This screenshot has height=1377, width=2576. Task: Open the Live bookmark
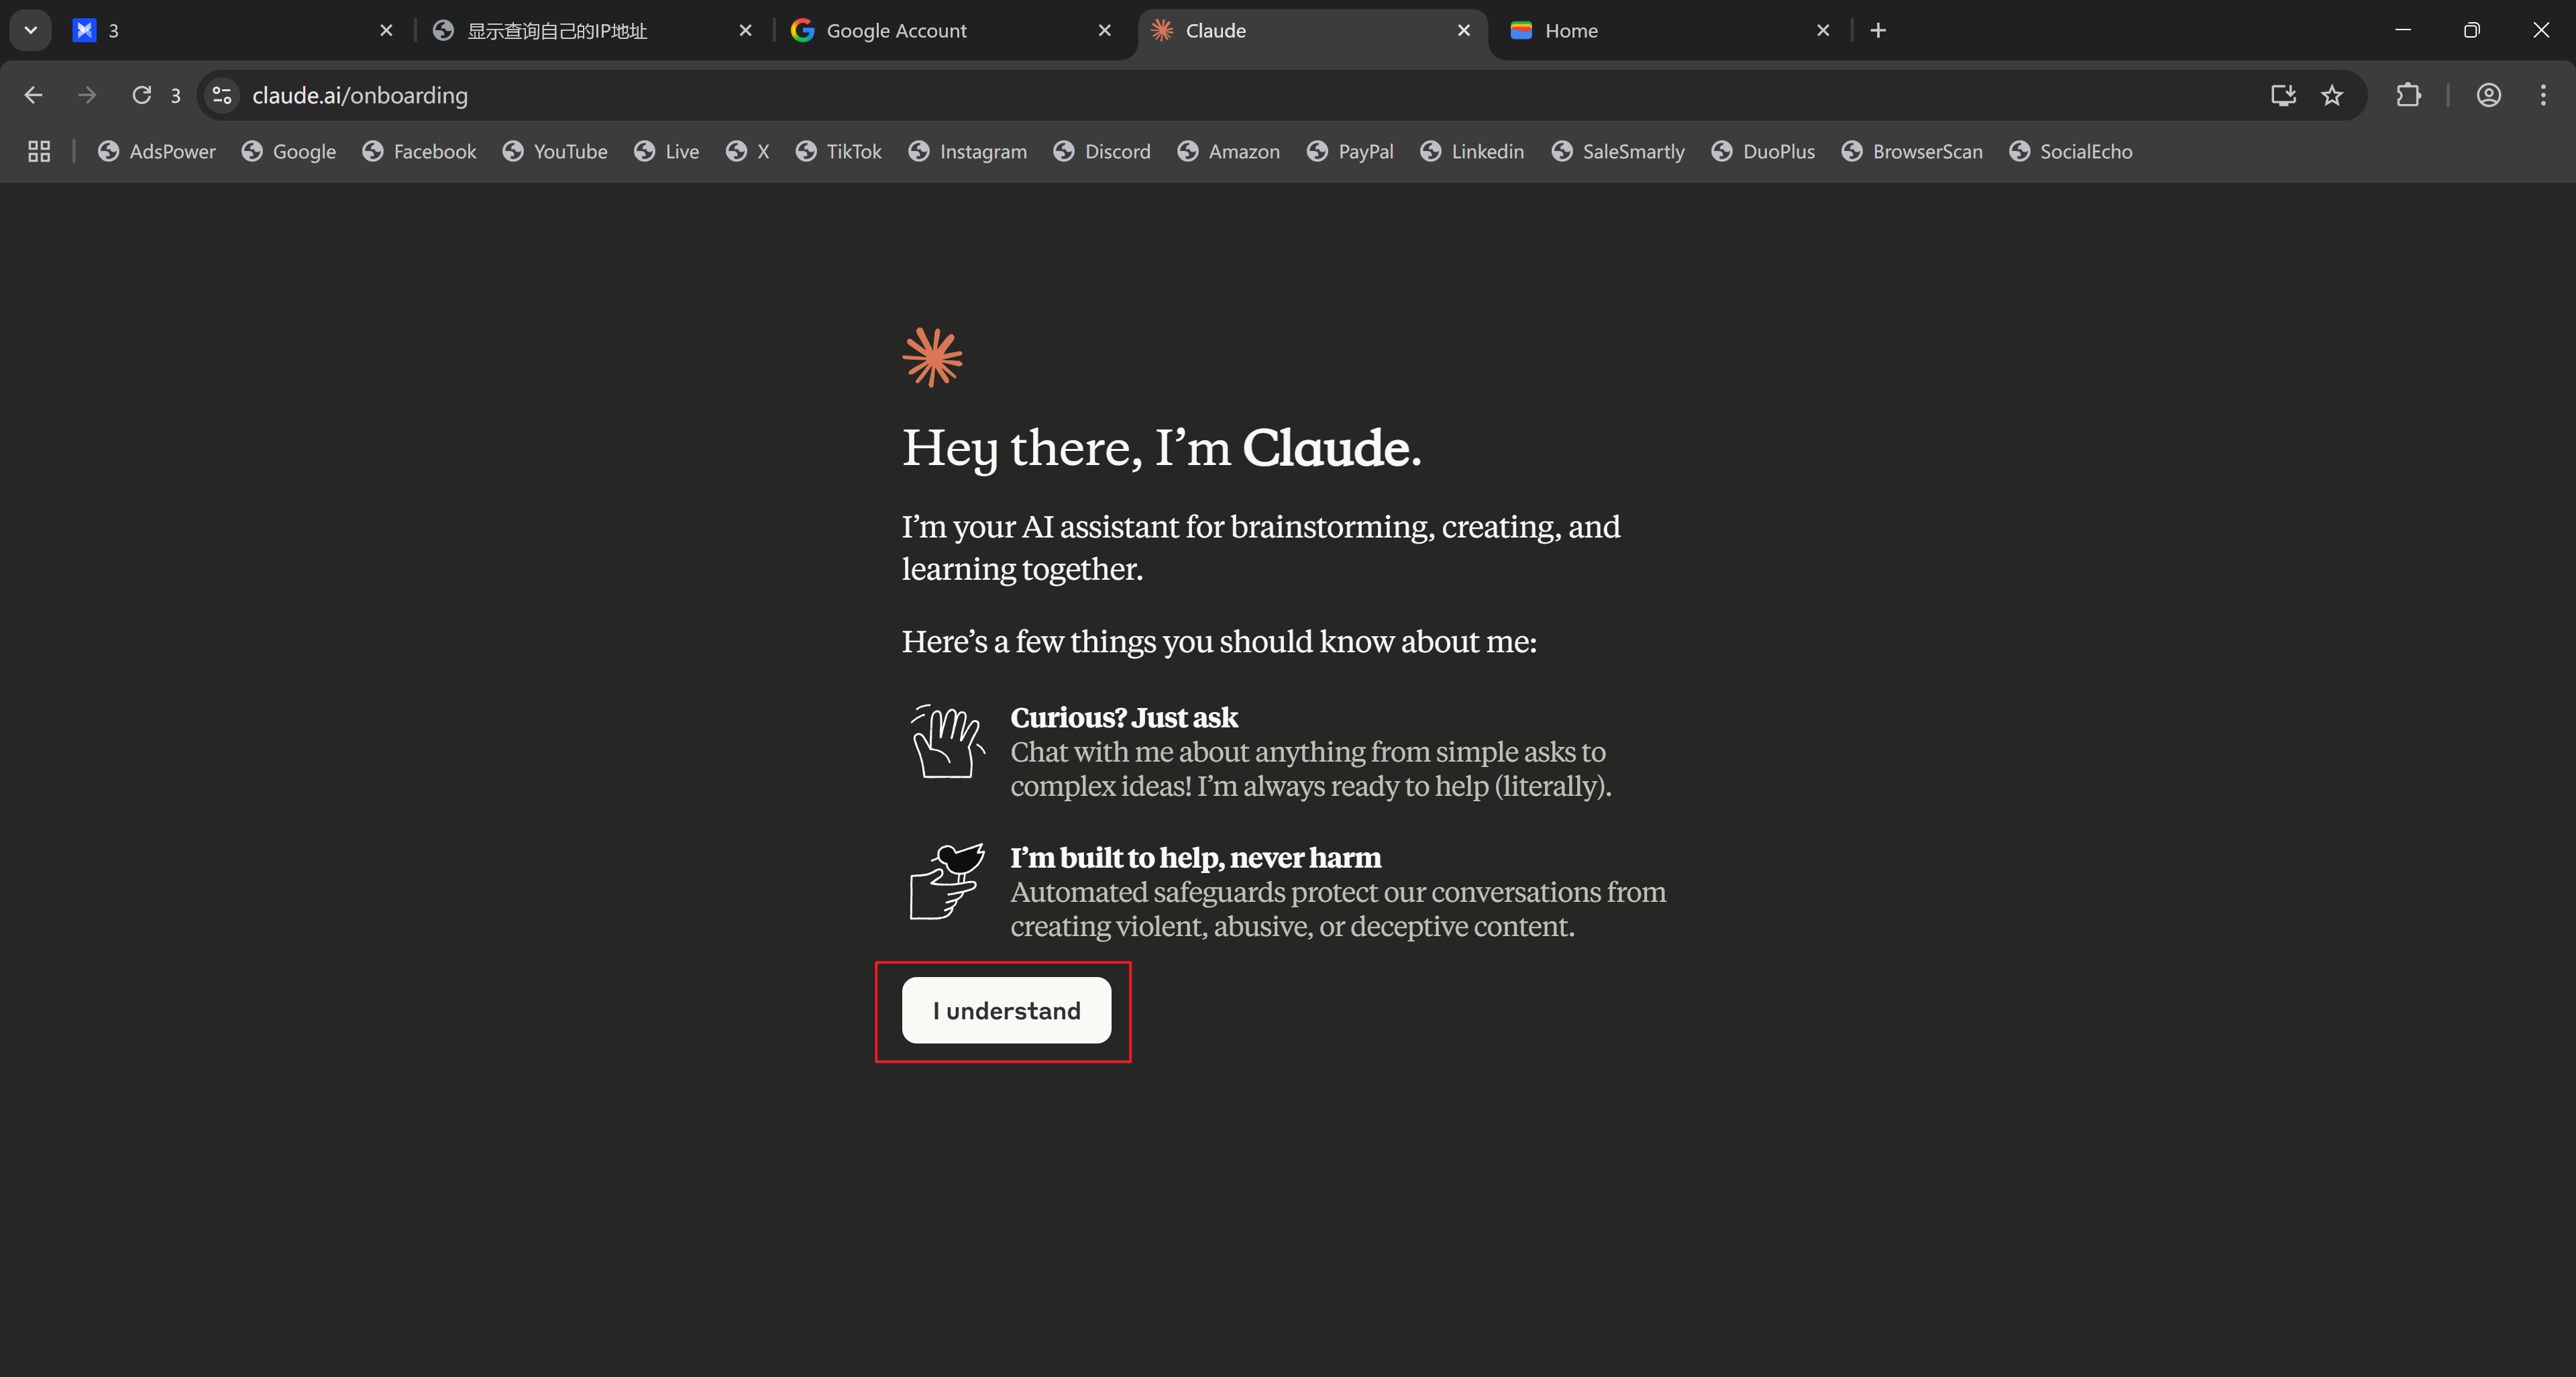667,151
